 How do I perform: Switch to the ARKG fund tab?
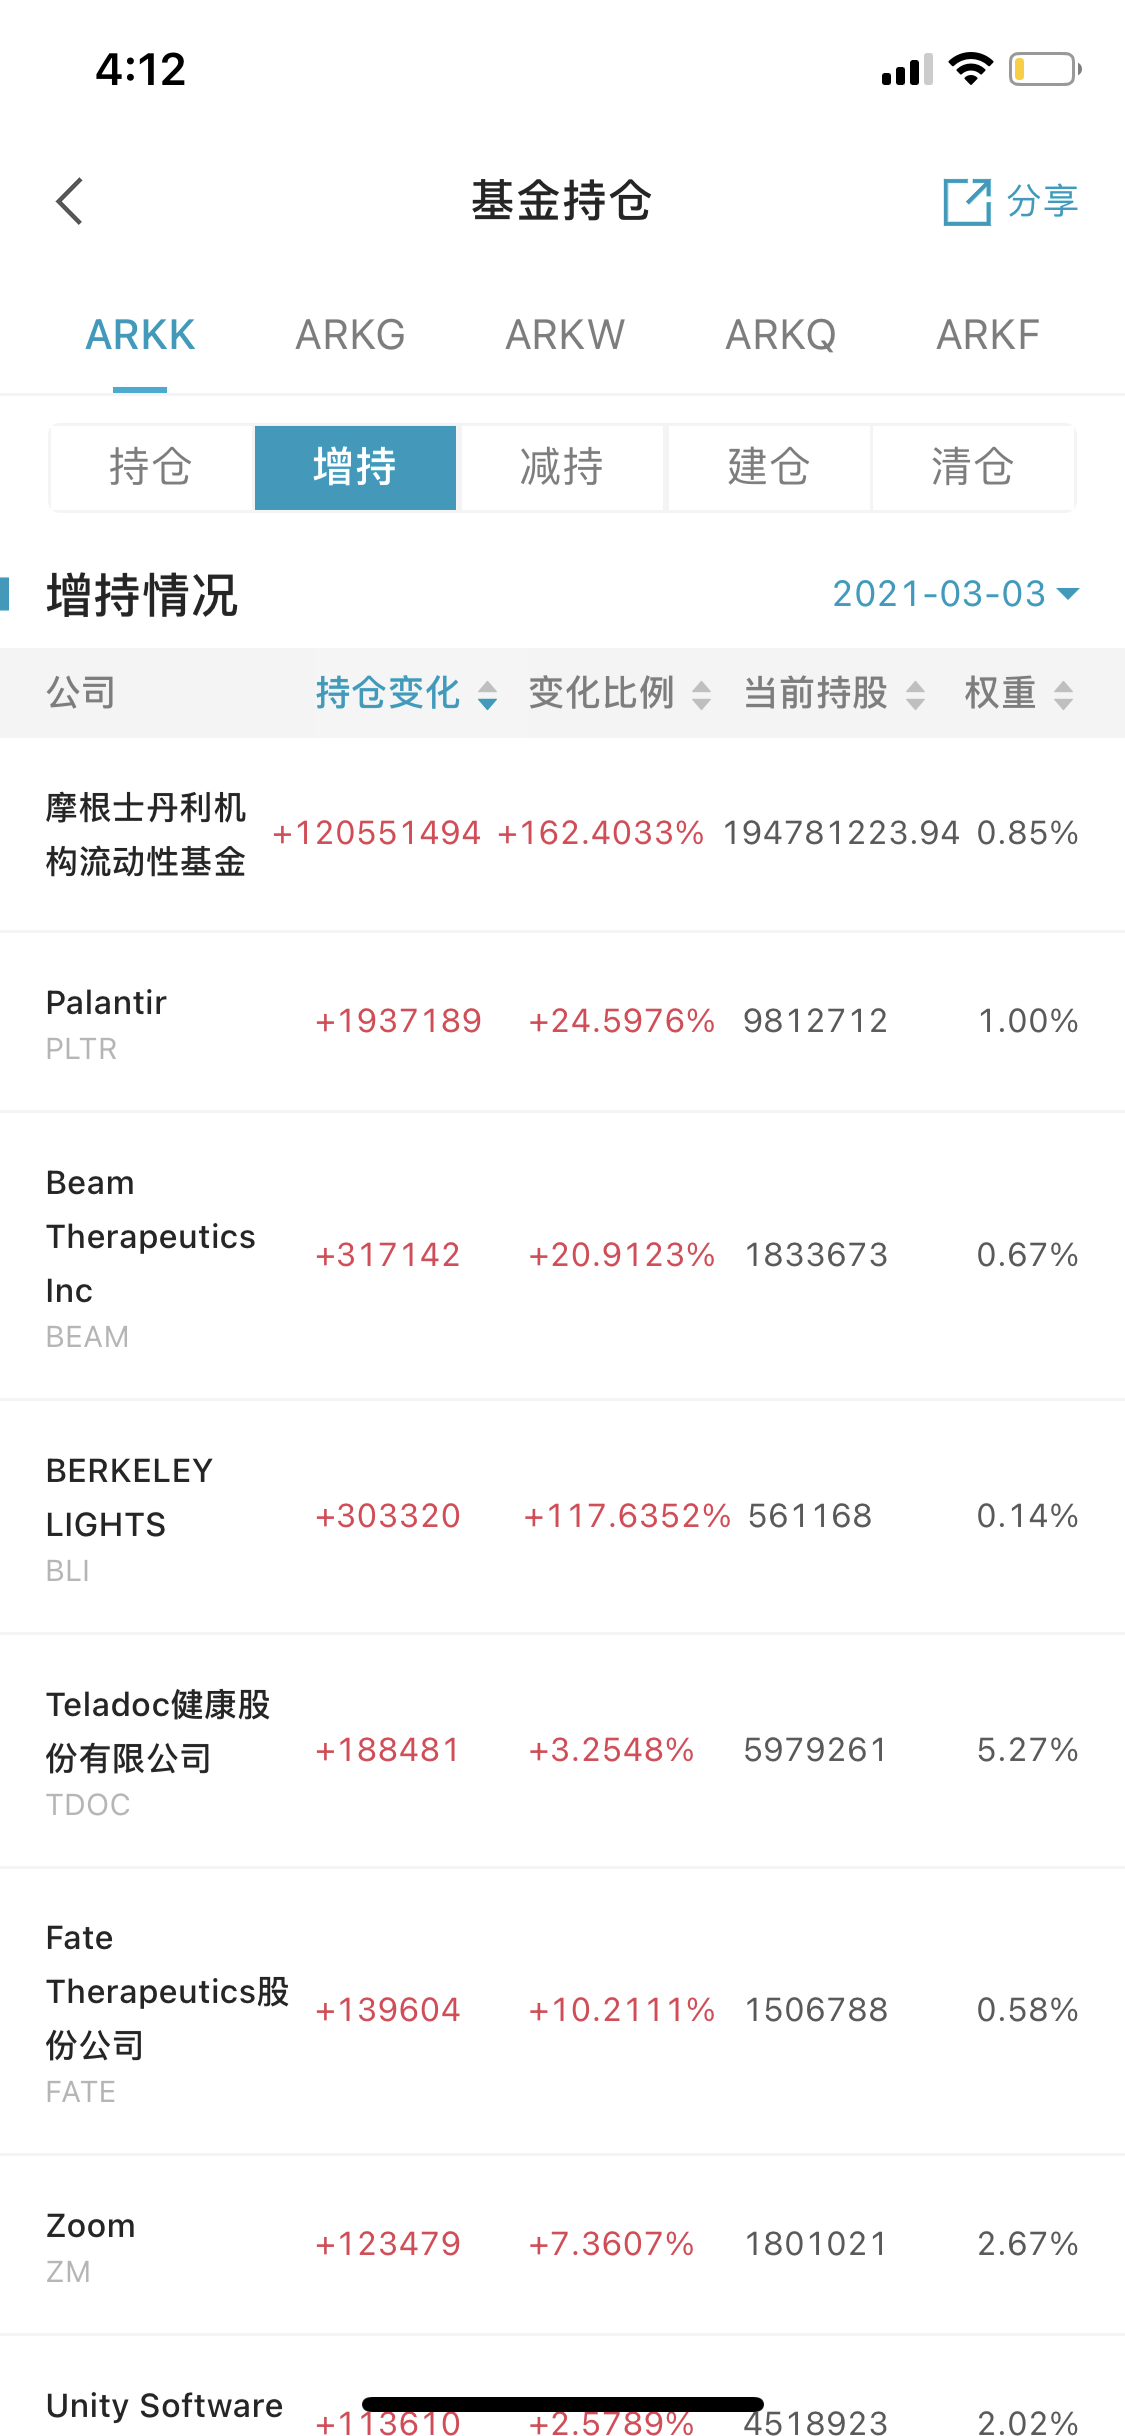point(350,335)
